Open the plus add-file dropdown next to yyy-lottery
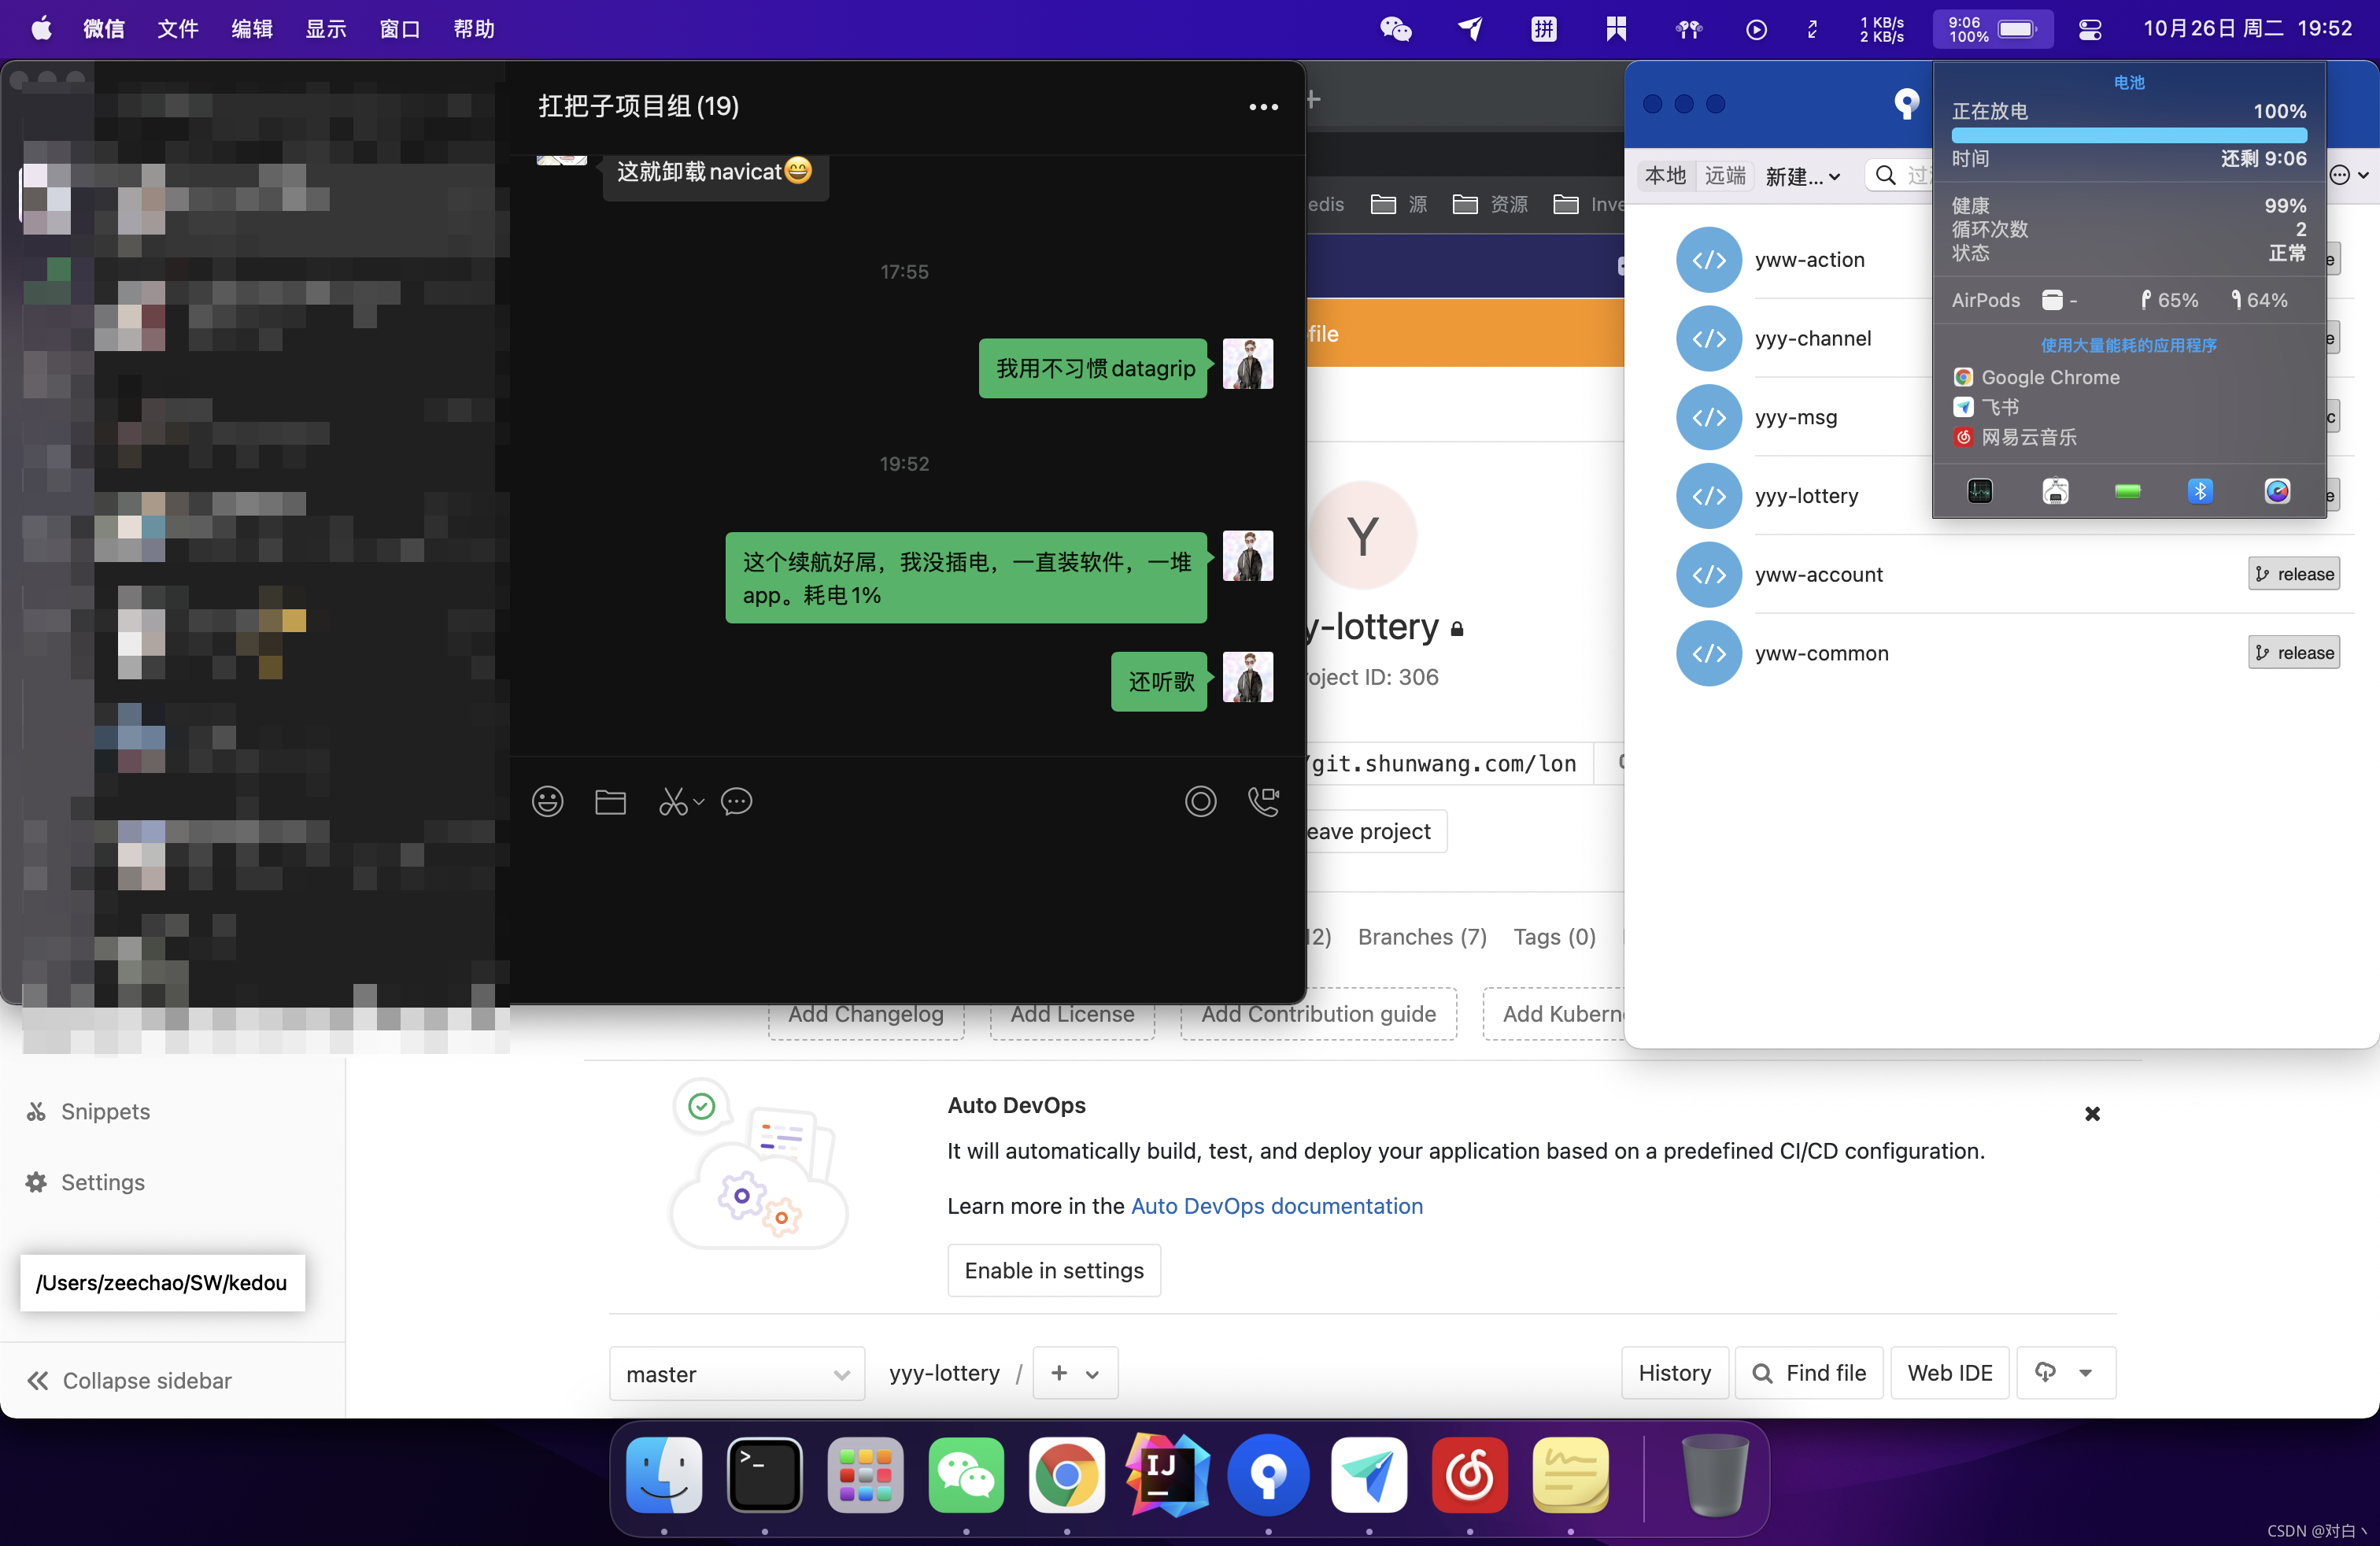The height and width of the screenshot is (1546, 2380). [1075, 1374]
